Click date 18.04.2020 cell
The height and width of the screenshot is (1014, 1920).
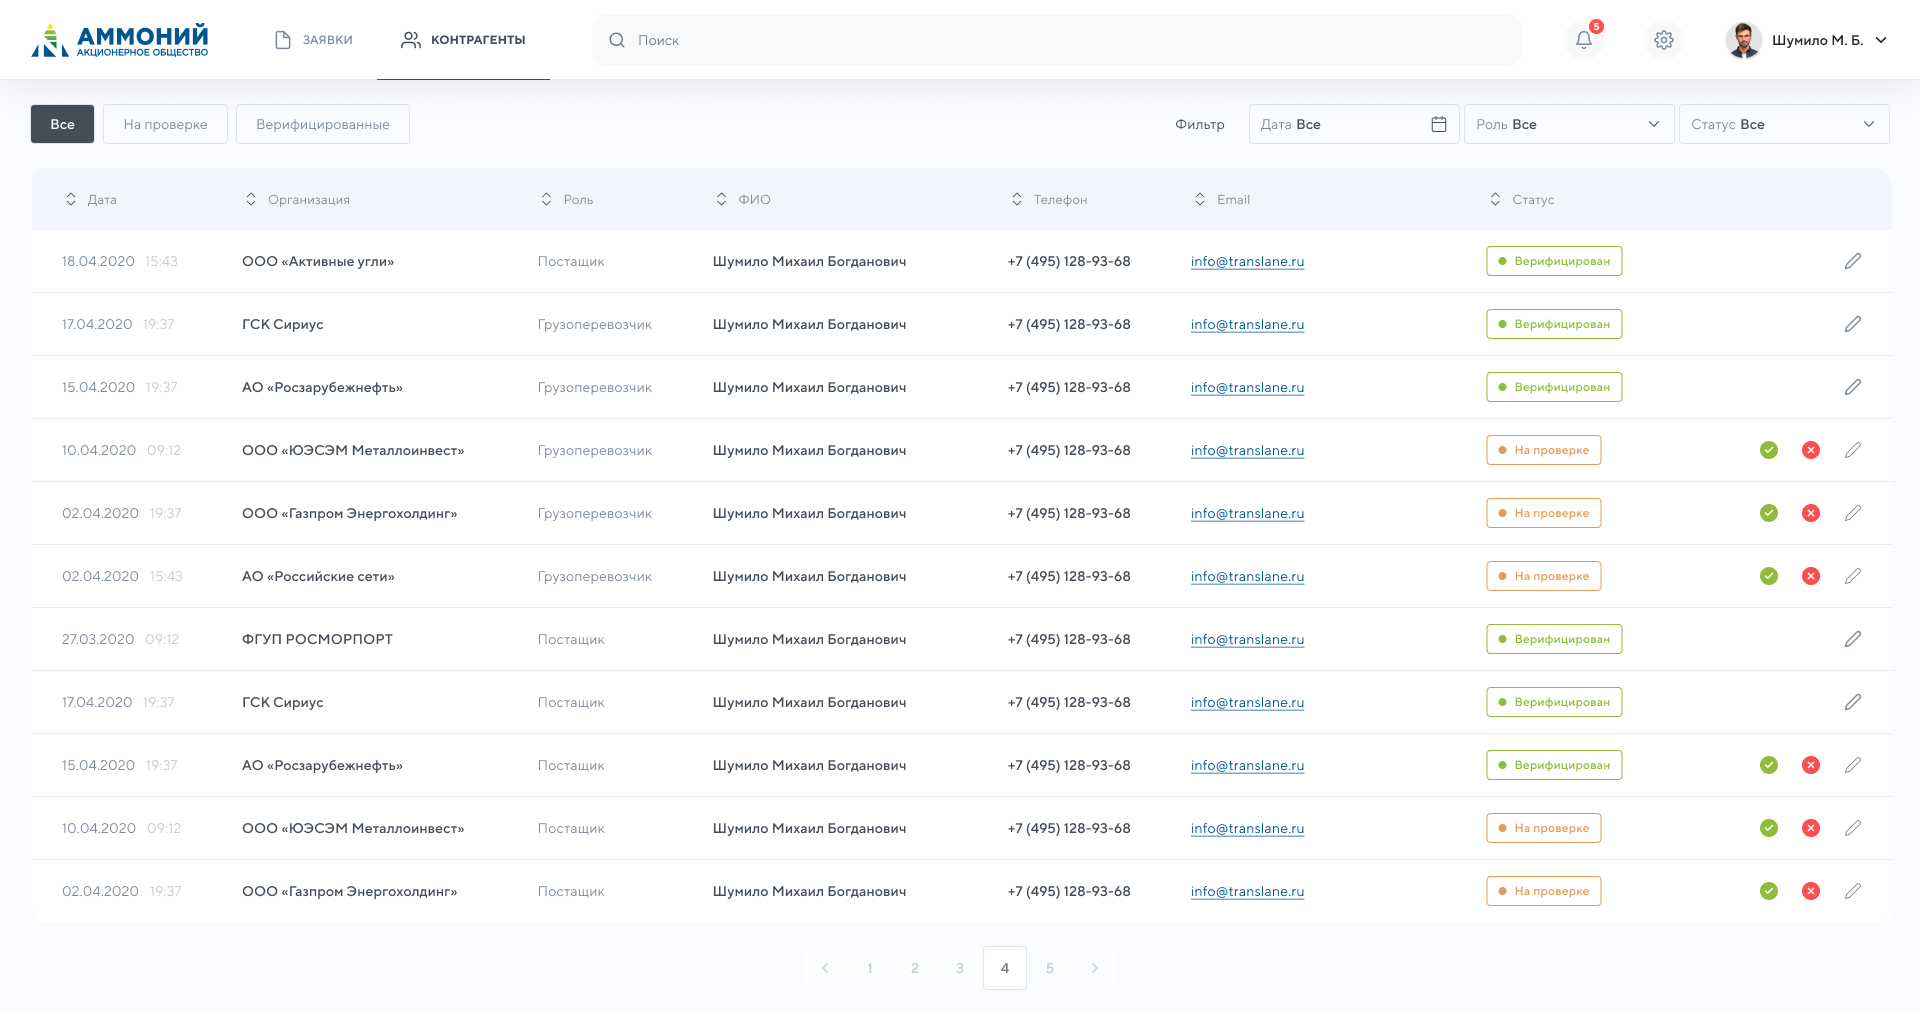point(98,261)
